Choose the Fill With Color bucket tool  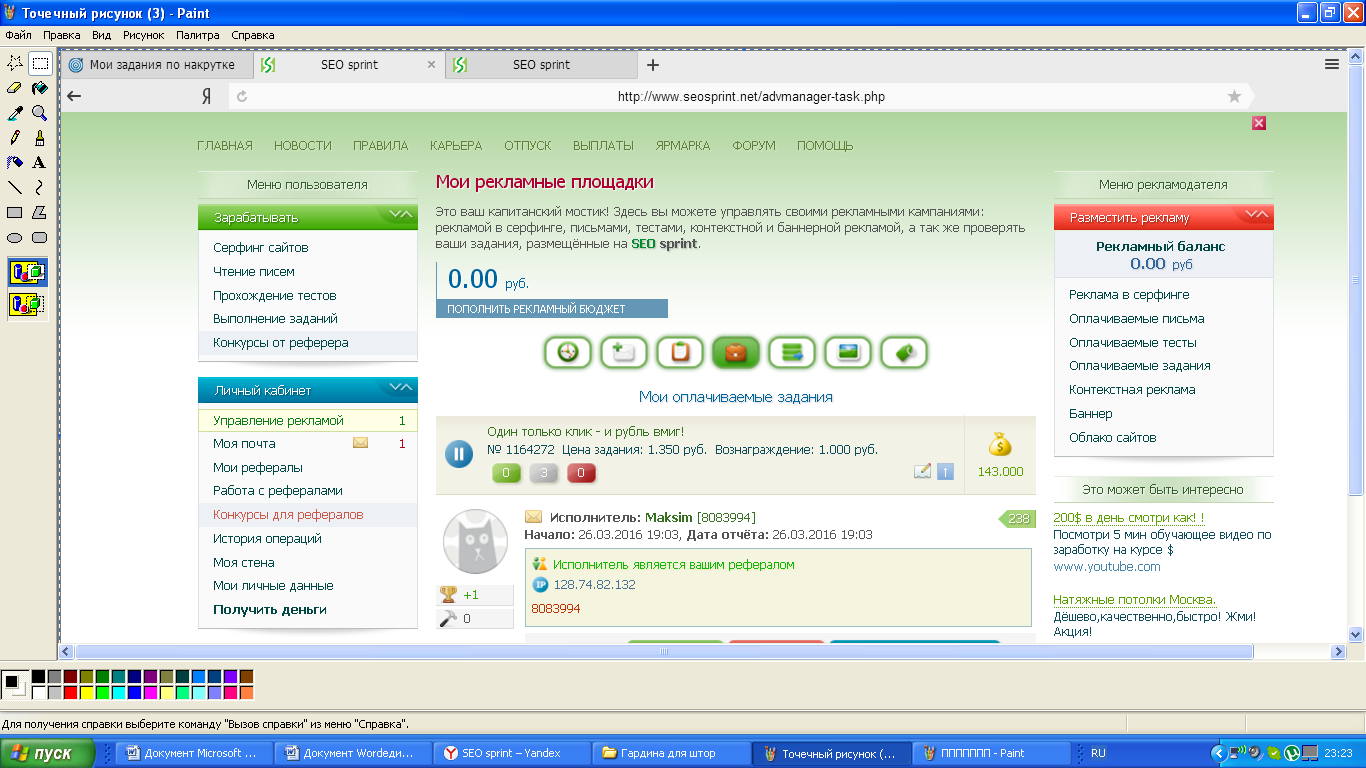point(40,88)
